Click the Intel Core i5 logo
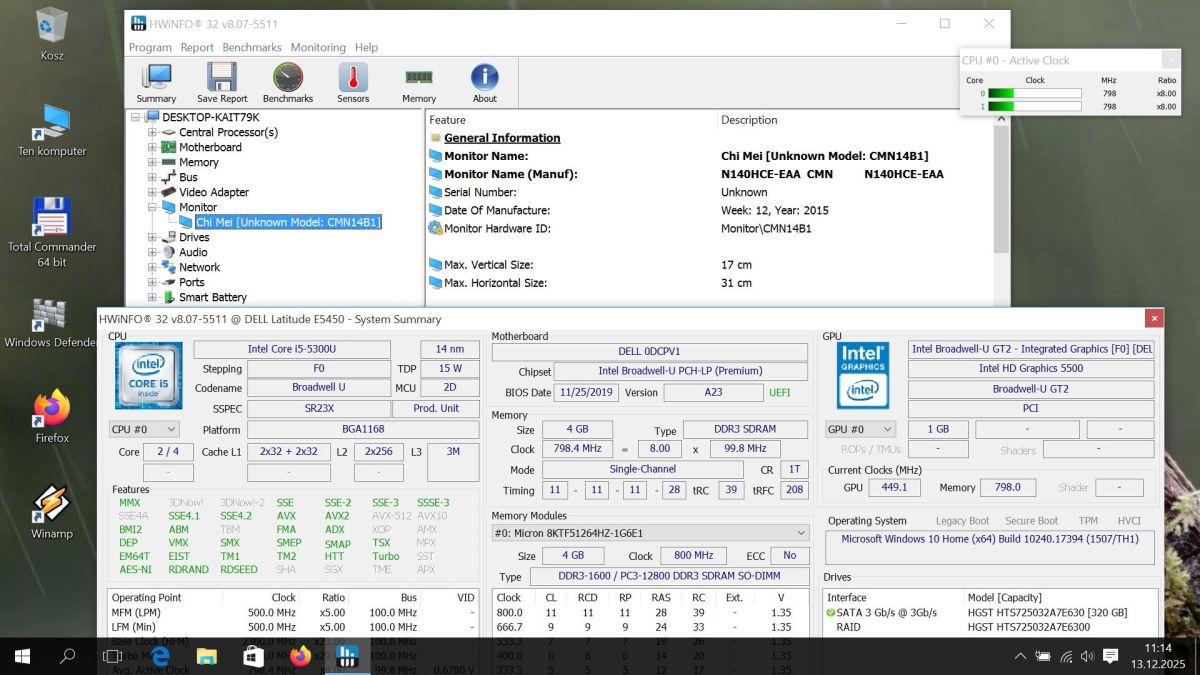This screenshot has height=675, width=1200. [x=148, y=375]
